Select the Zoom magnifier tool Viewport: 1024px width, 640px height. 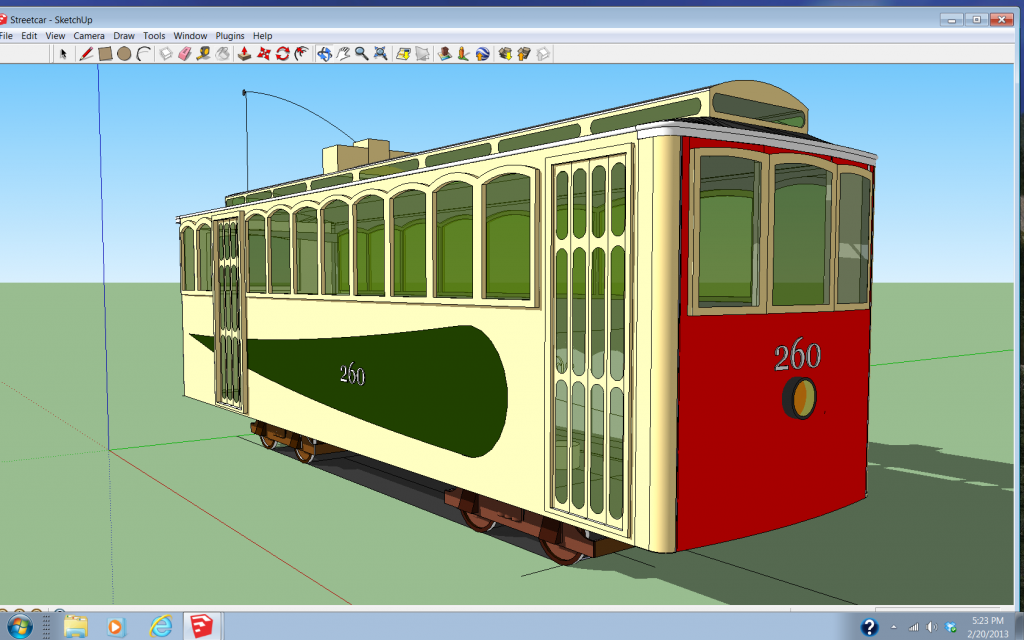click(x=361, y=54)
